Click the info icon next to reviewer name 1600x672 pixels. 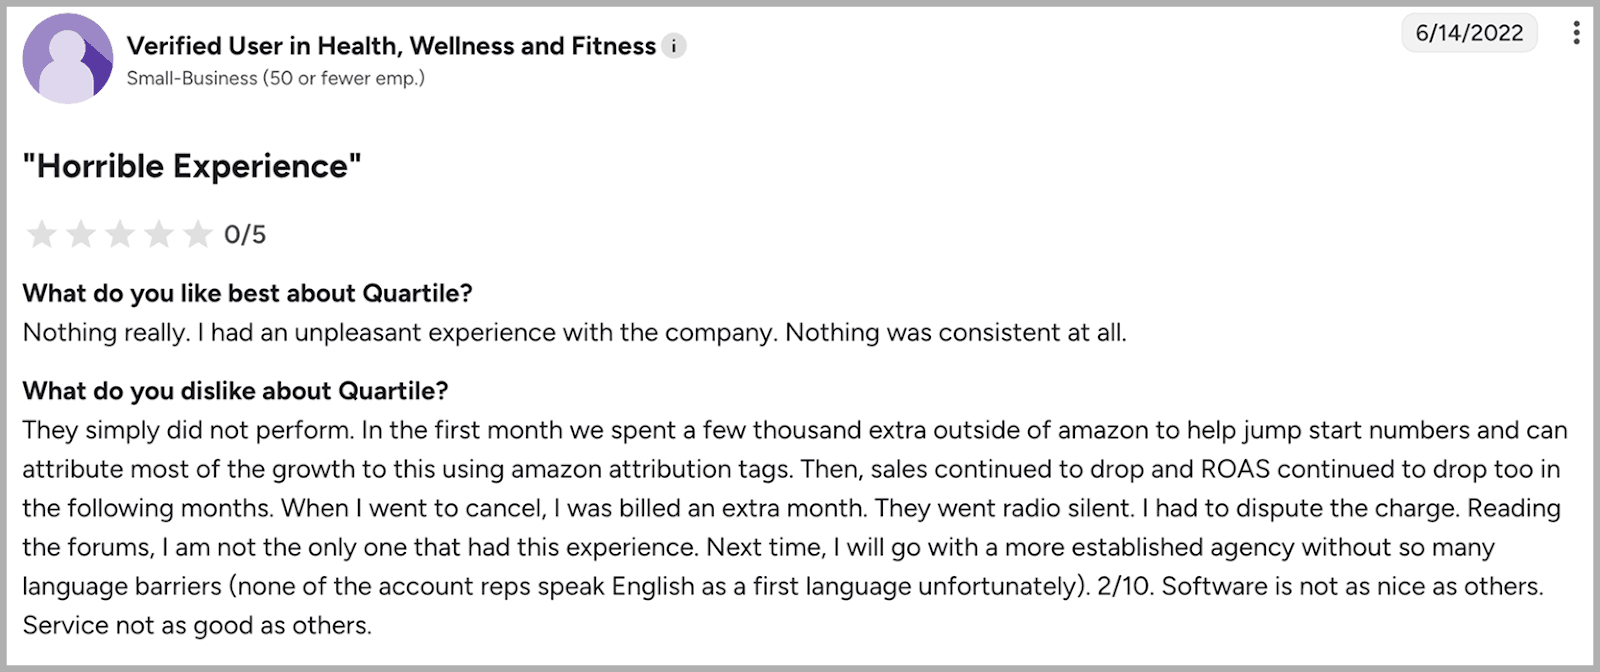click(x=675, y=46)
